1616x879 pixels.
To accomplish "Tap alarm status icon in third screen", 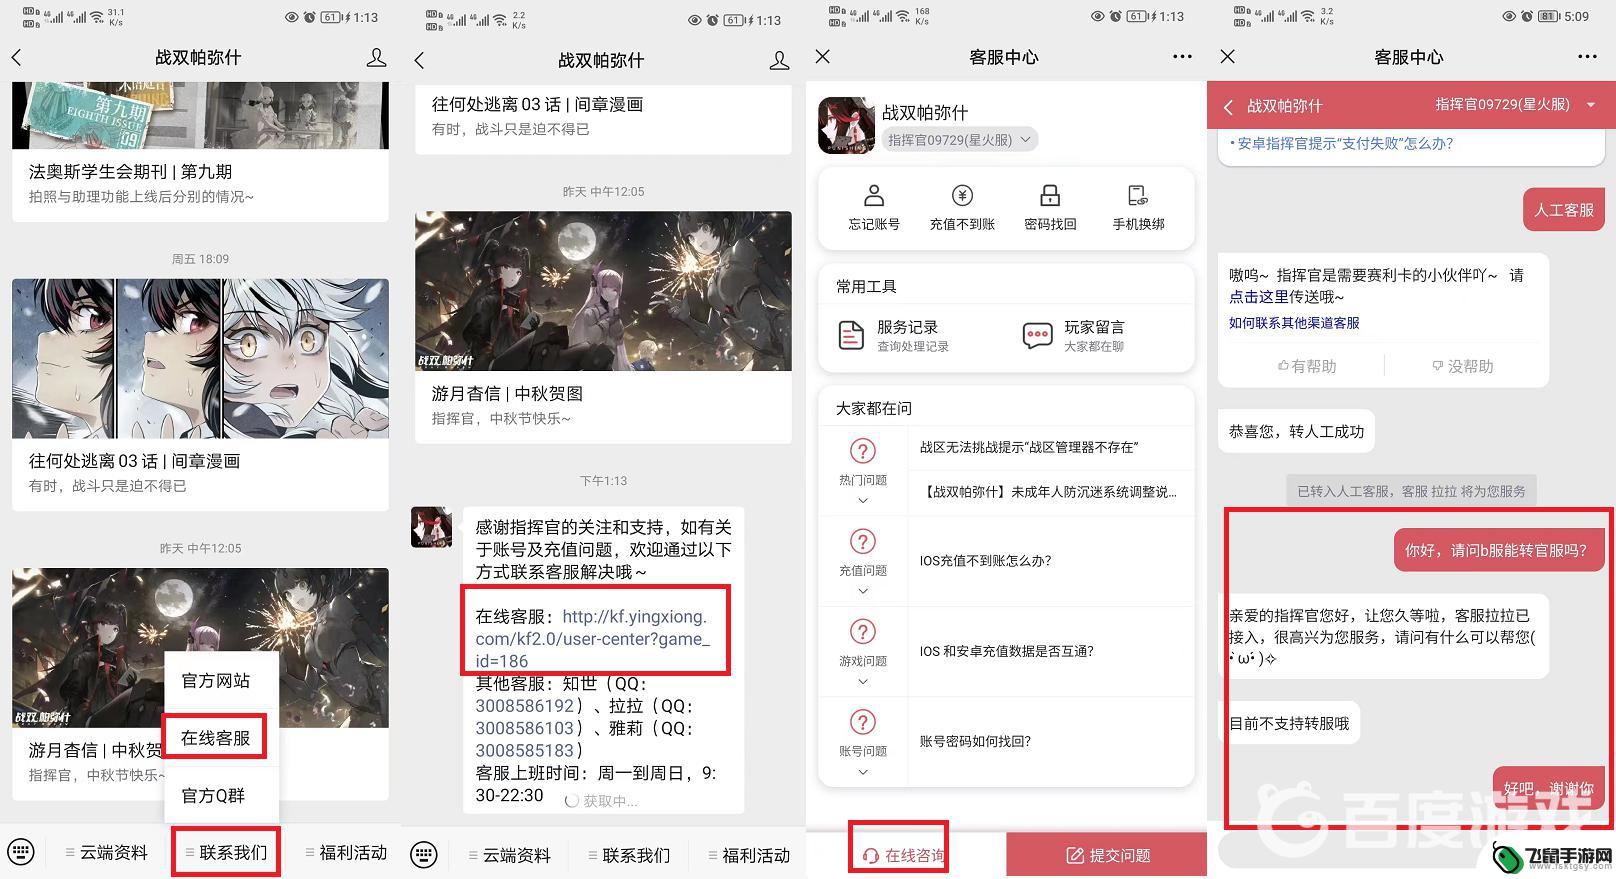I will [x=1116, y=18].
